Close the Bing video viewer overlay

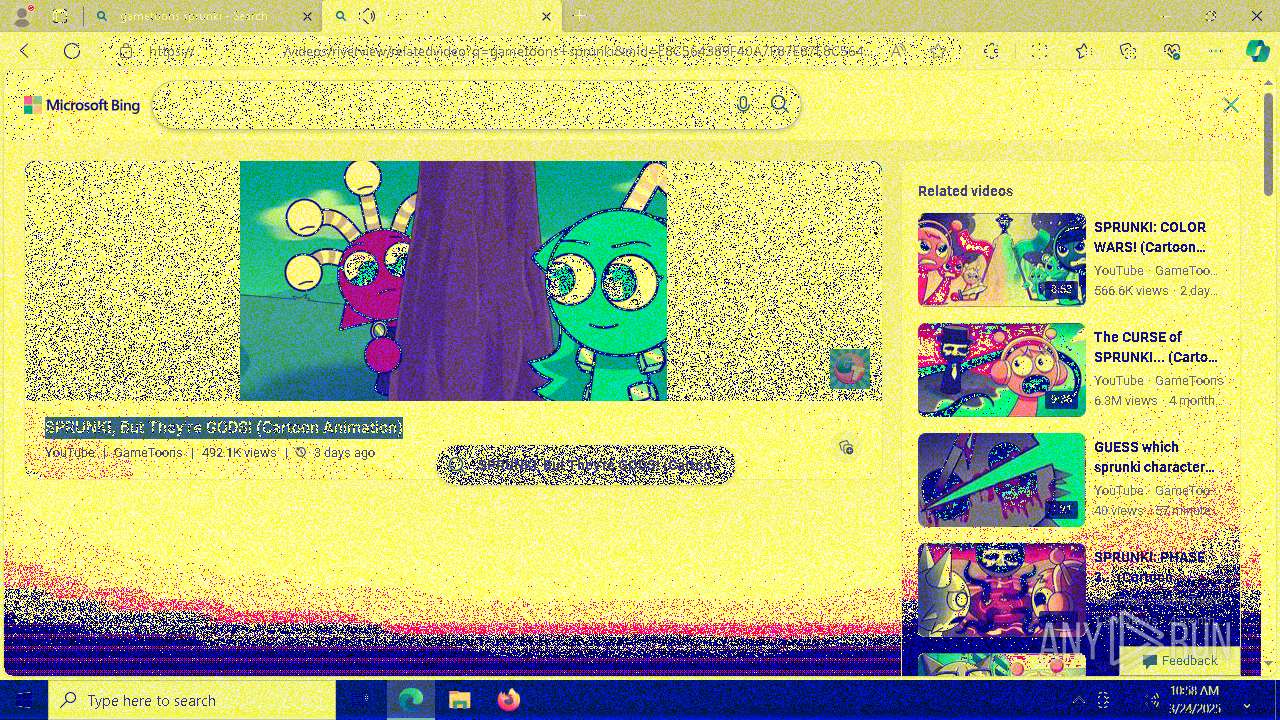(x=1231, y=105)
